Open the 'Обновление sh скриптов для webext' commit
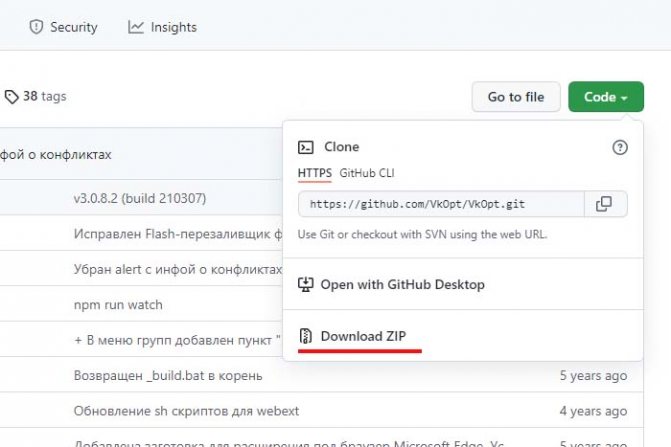 pos(186,411)
